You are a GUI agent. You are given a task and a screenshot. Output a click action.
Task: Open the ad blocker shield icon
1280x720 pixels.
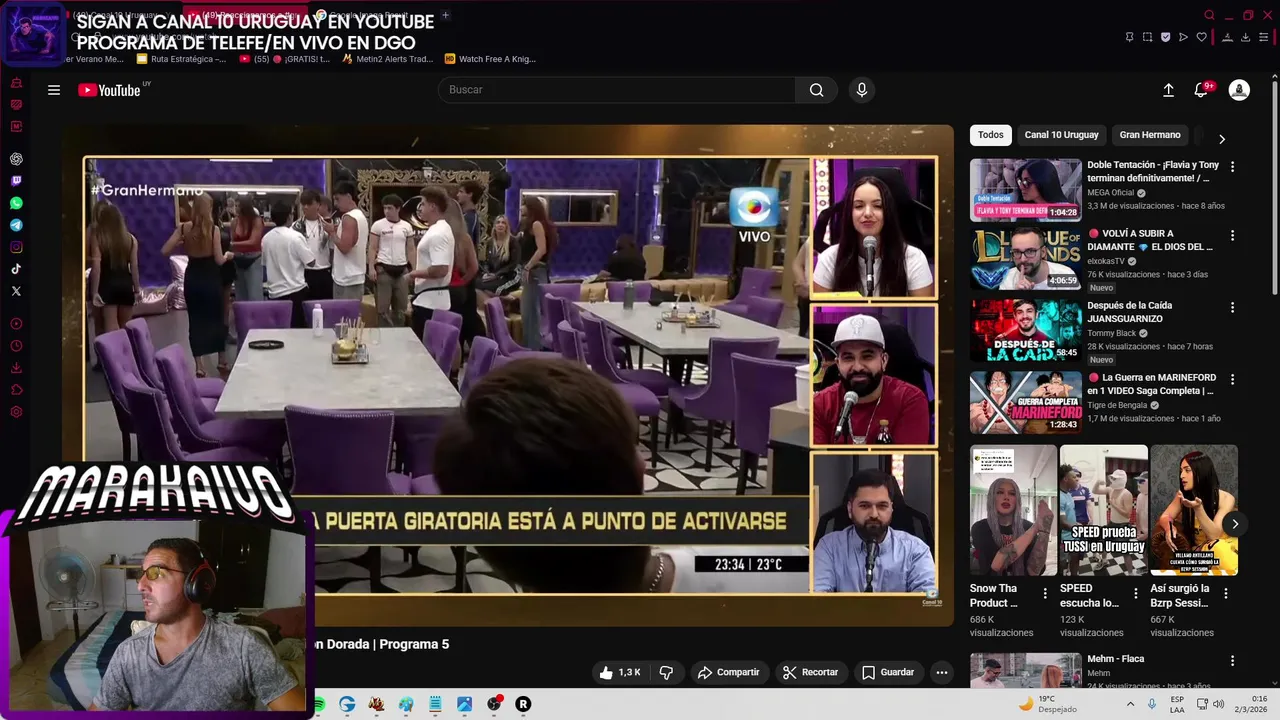click(x=1165, y=37)
